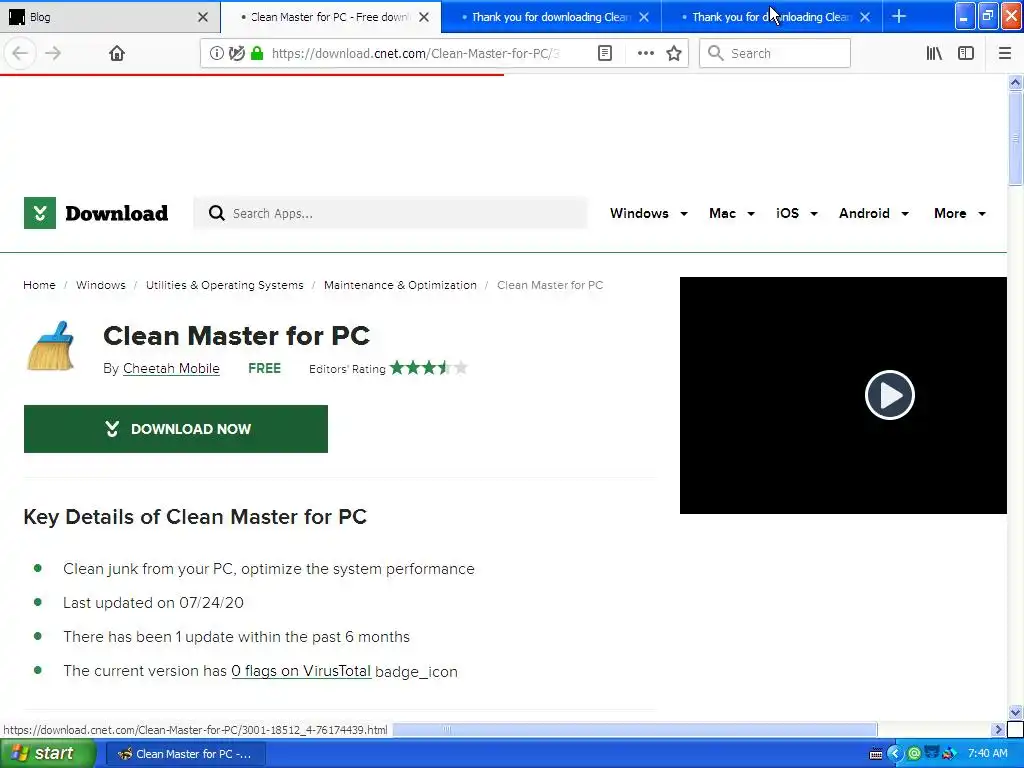The width and height of the screenshot is (1024, 768).
Task: Click the magnifier in Search Apps
Action: [216, 213]
